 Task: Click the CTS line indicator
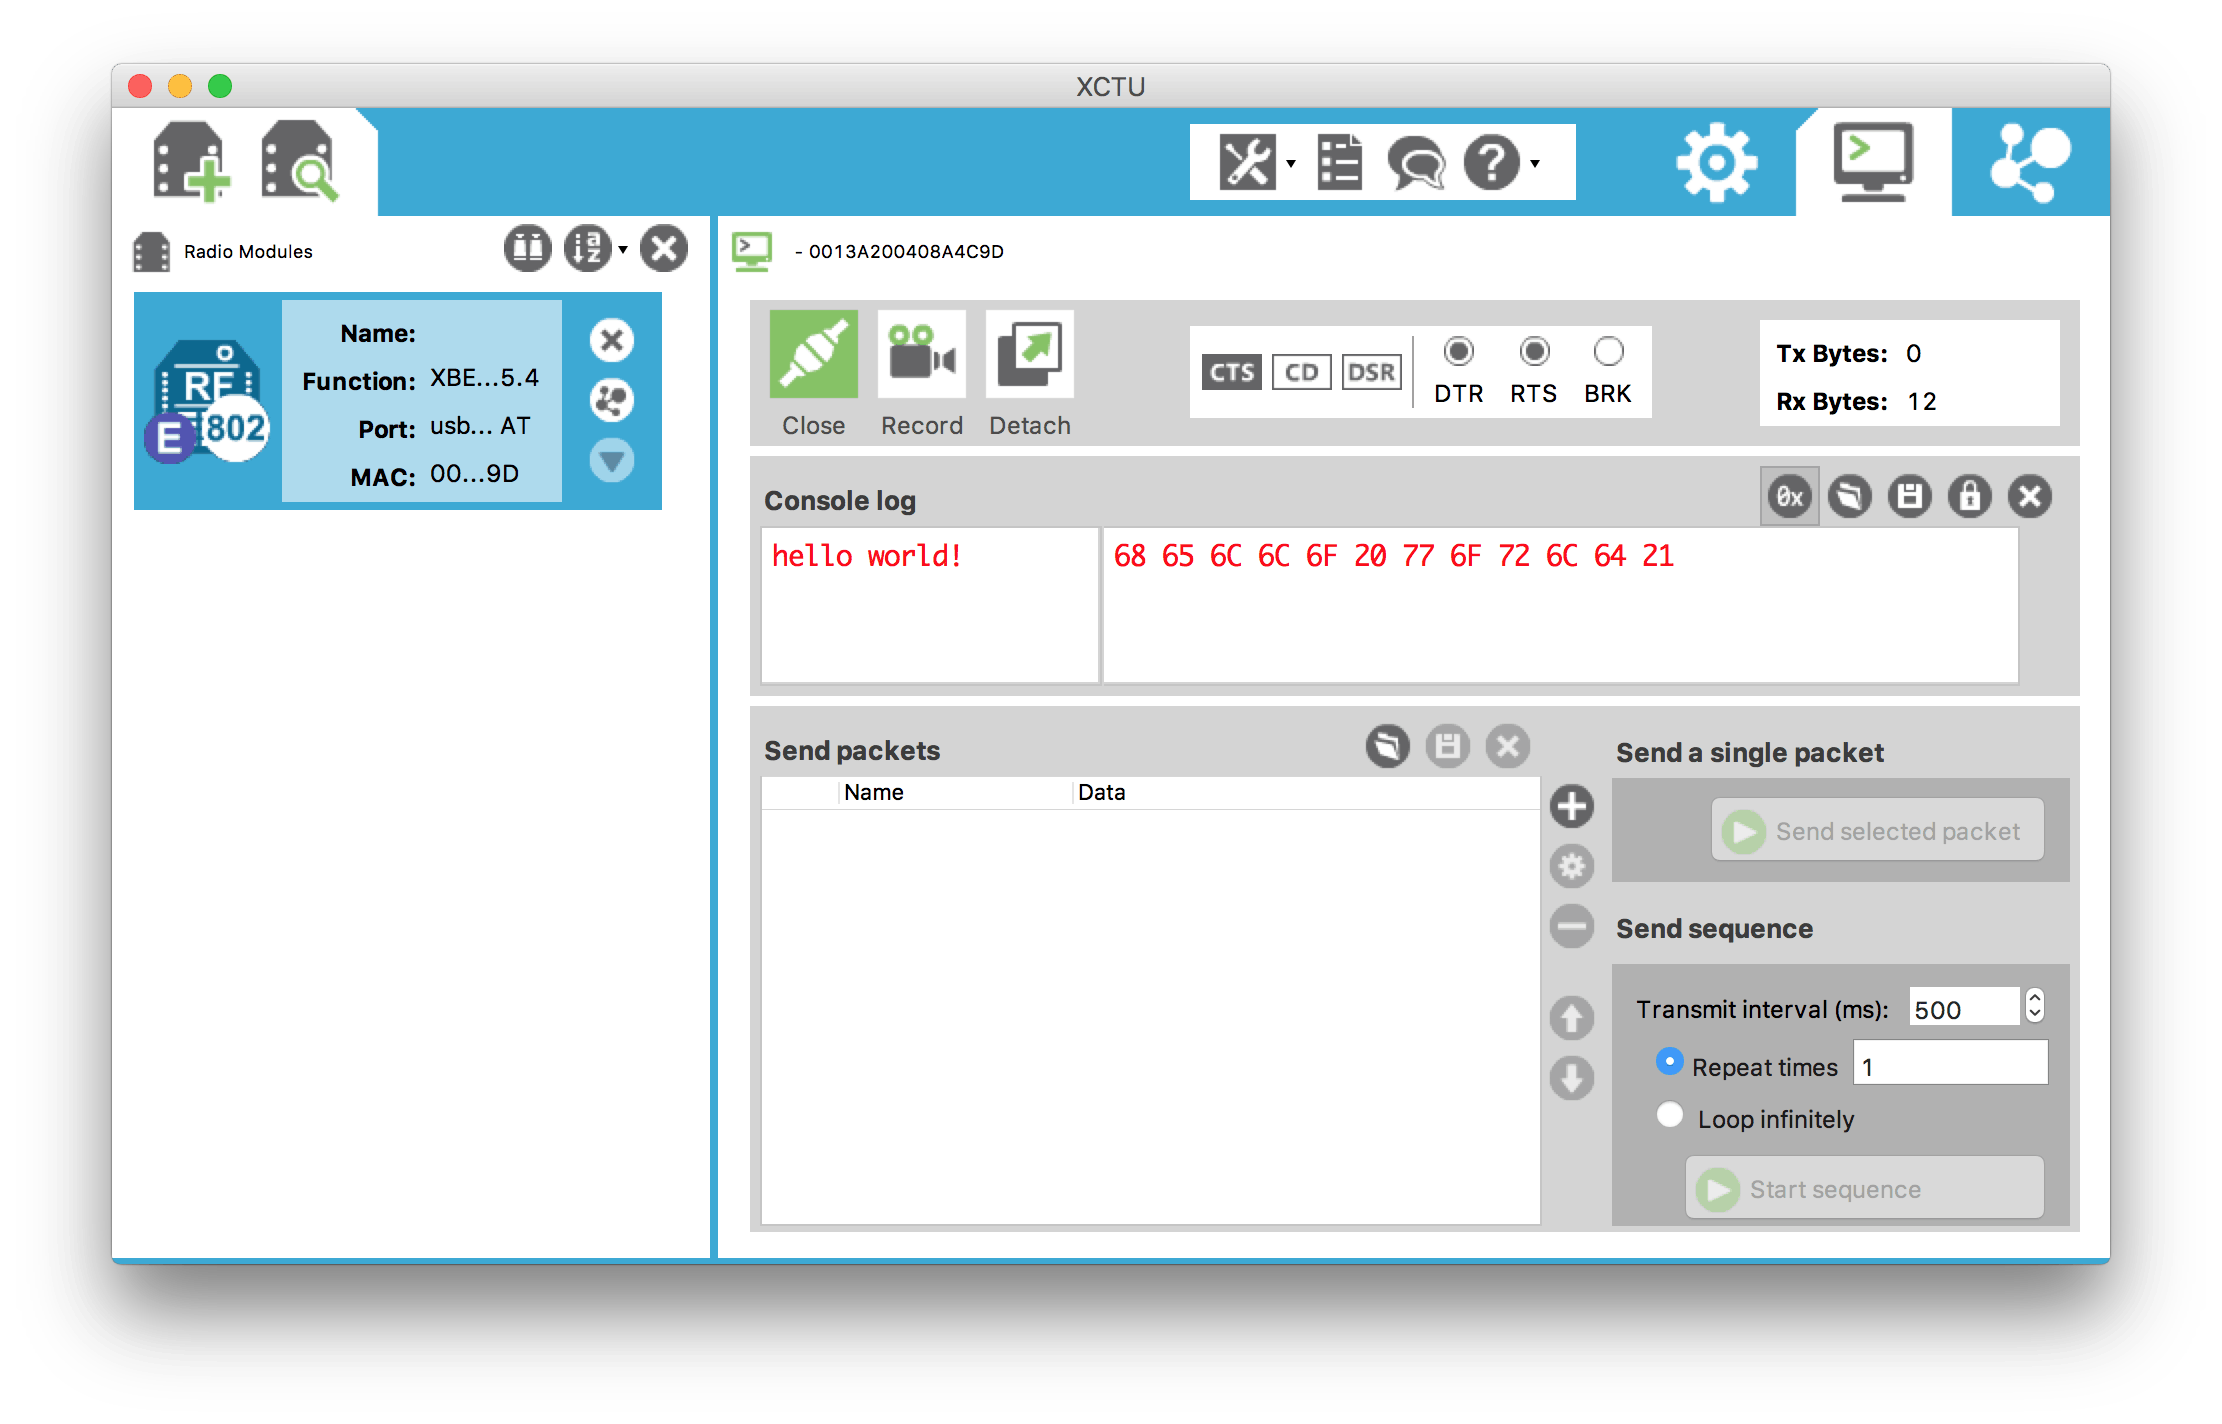[1231, 372]
